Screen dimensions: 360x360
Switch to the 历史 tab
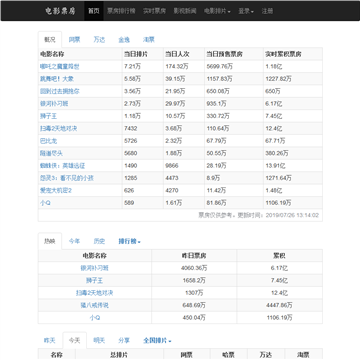[99, 241]
